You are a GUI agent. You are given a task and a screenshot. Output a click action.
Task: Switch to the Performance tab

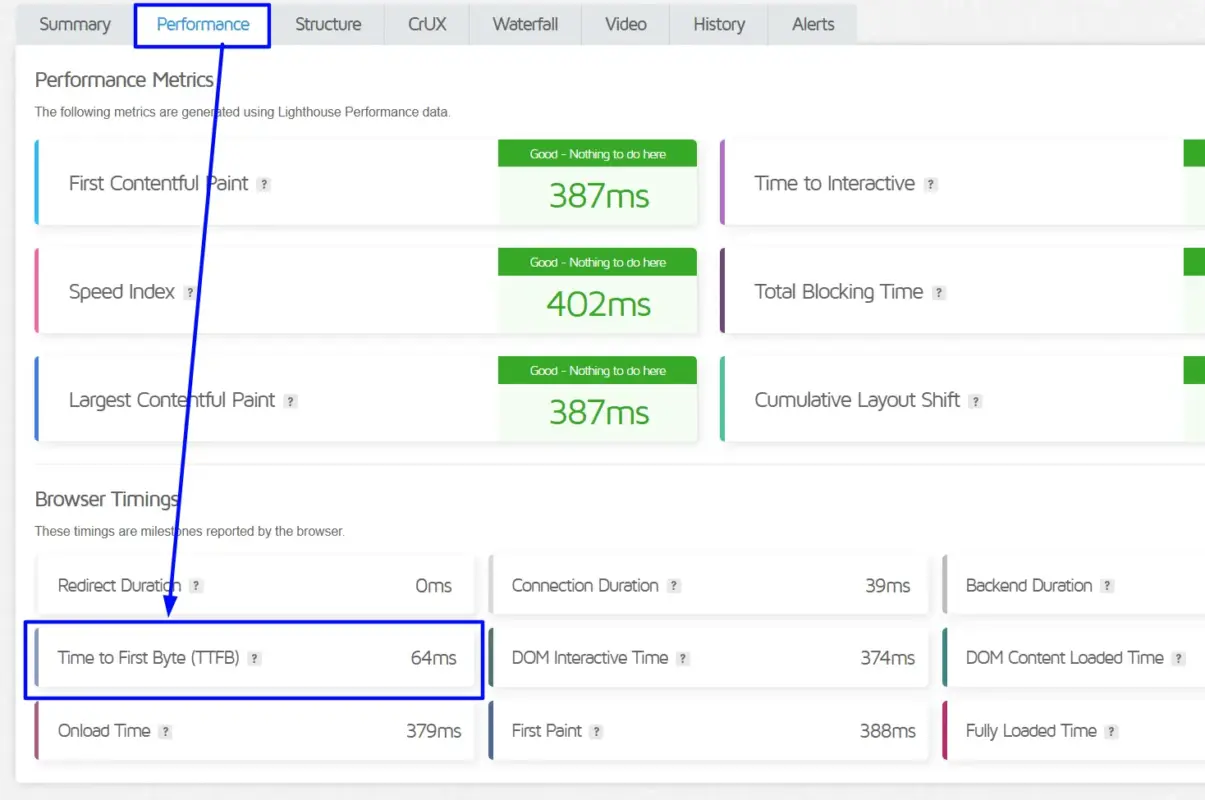[x=203, y=25]
